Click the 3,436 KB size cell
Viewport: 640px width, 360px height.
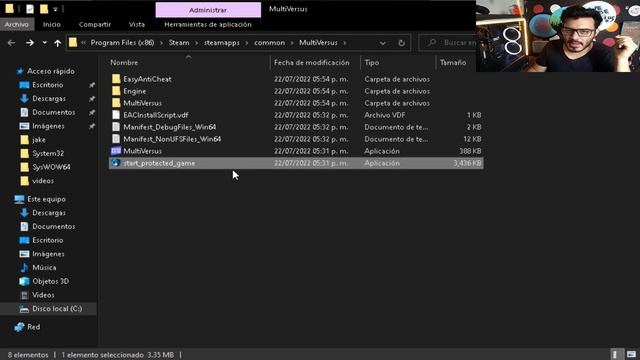467,163
